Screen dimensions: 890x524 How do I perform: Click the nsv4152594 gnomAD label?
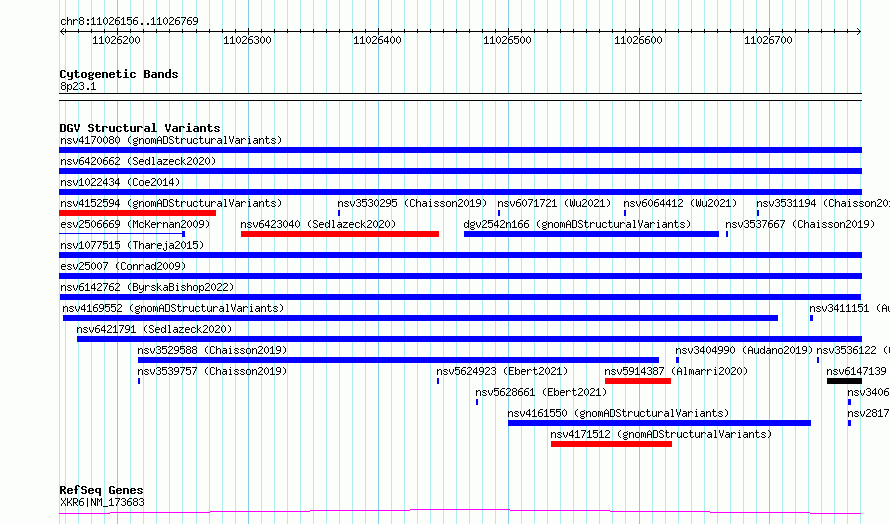(x=171, y=203)
